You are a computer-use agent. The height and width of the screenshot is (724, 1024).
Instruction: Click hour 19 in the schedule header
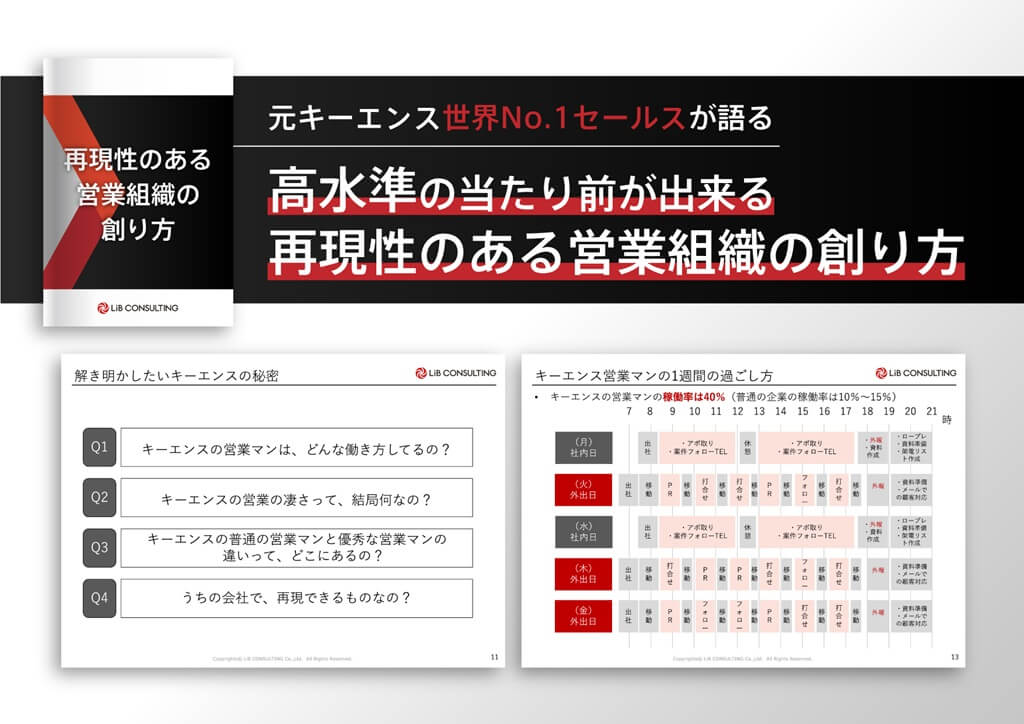pos(889,411)
